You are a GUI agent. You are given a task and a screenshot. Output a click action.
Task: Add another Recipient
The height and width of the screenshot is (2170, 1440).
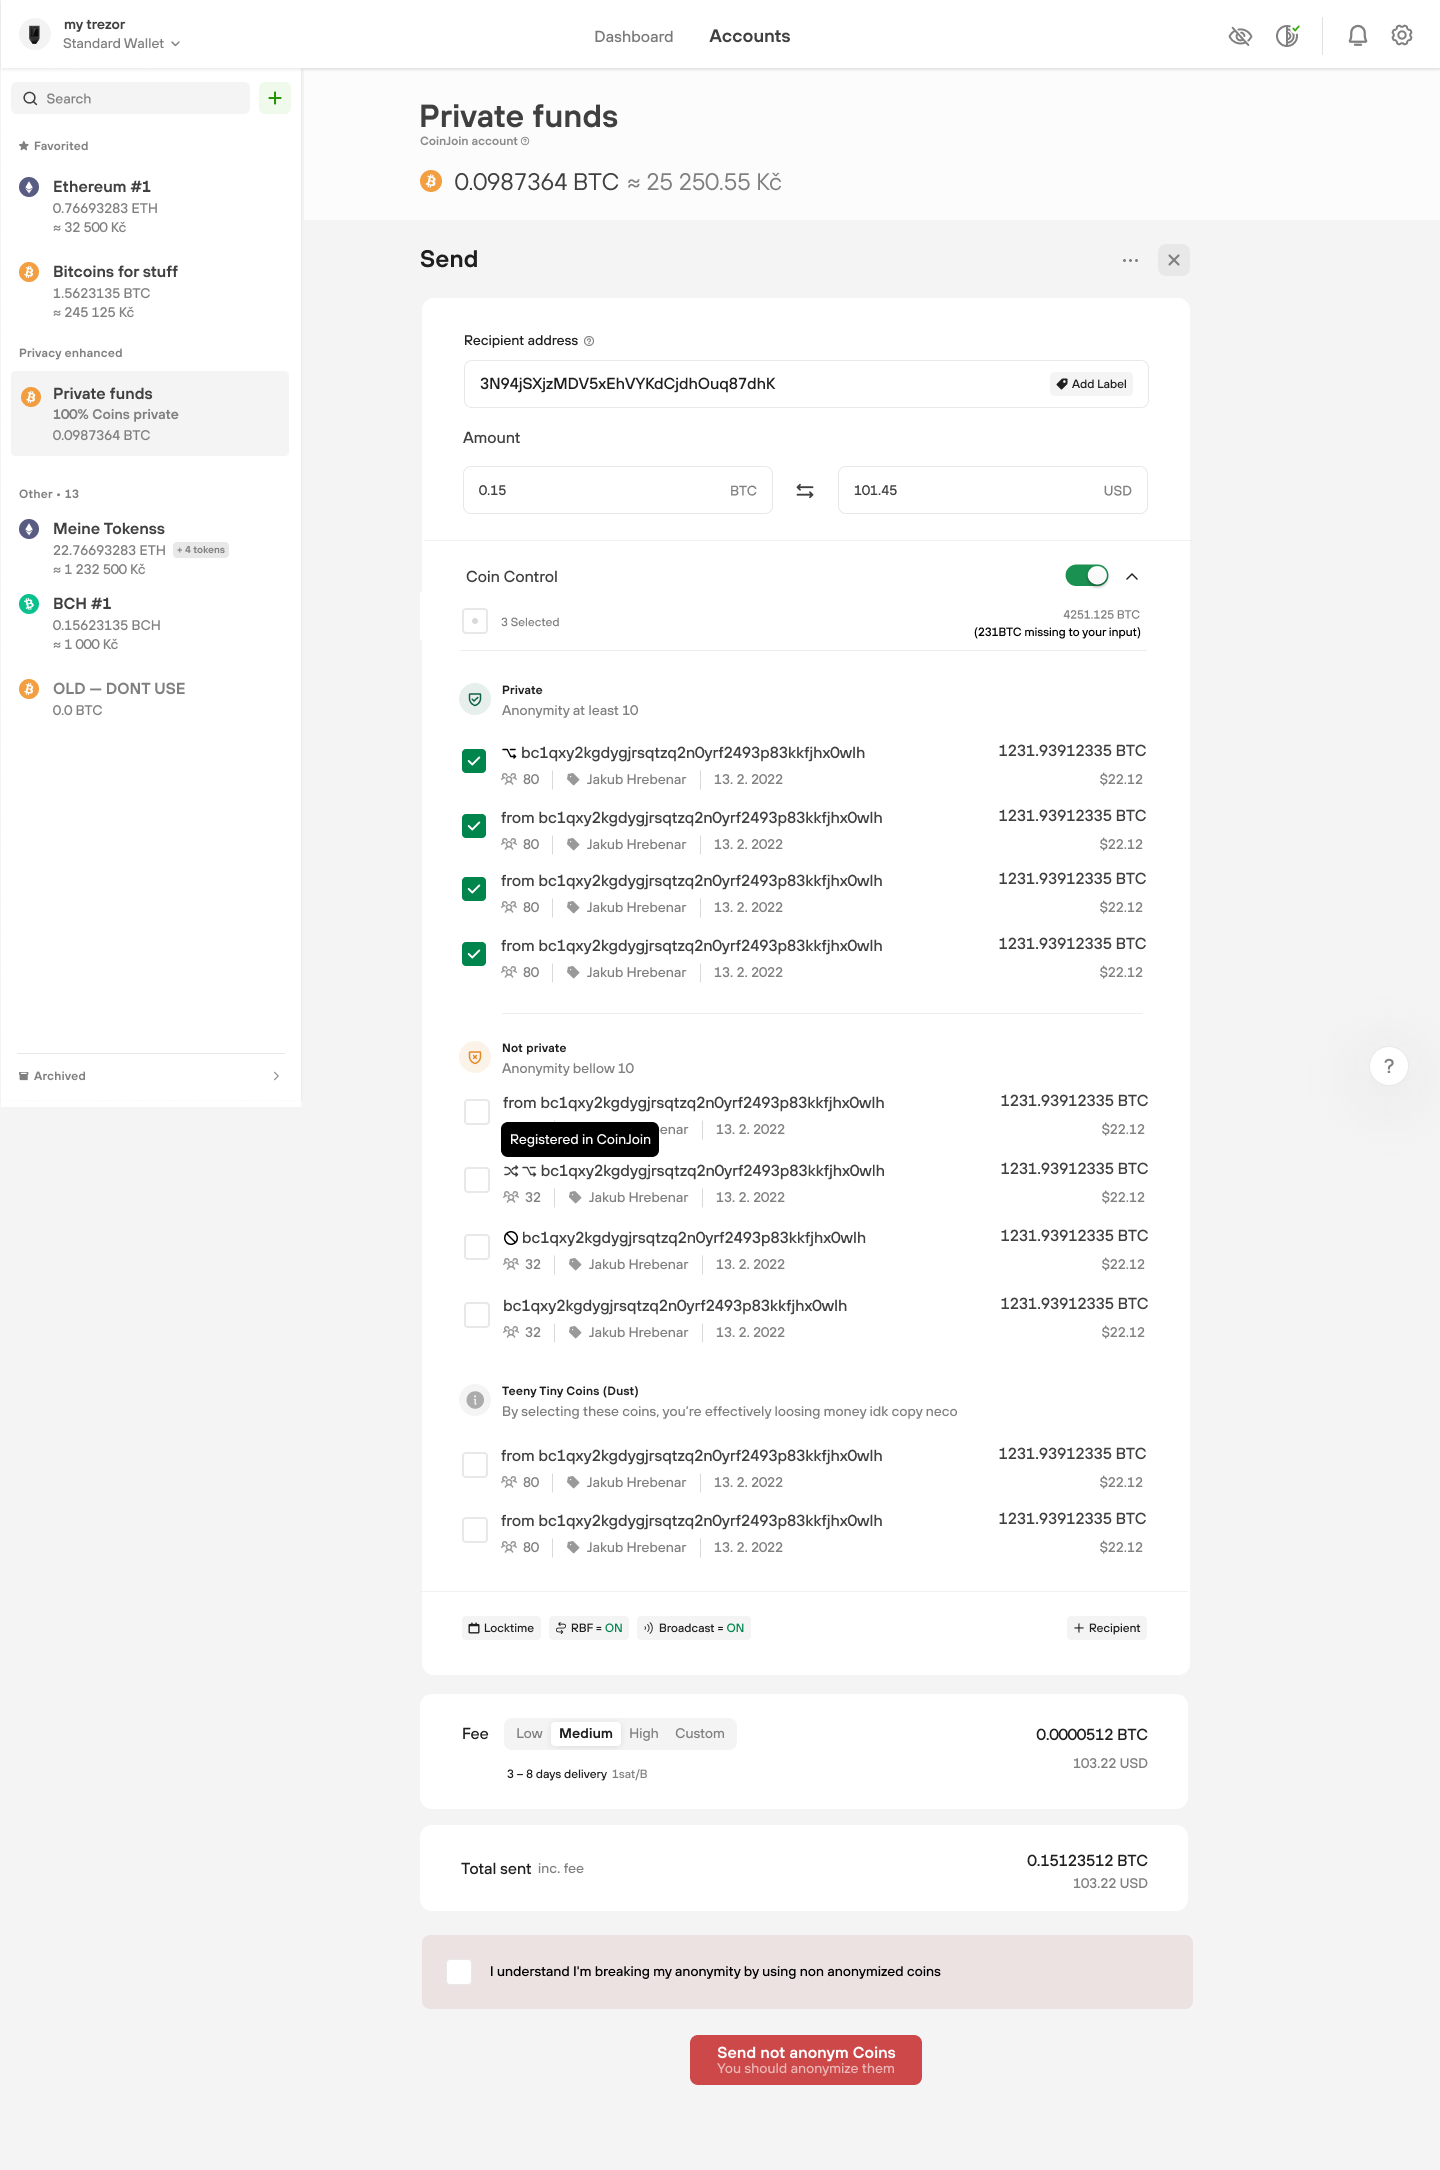(x=1107, y=1628)
